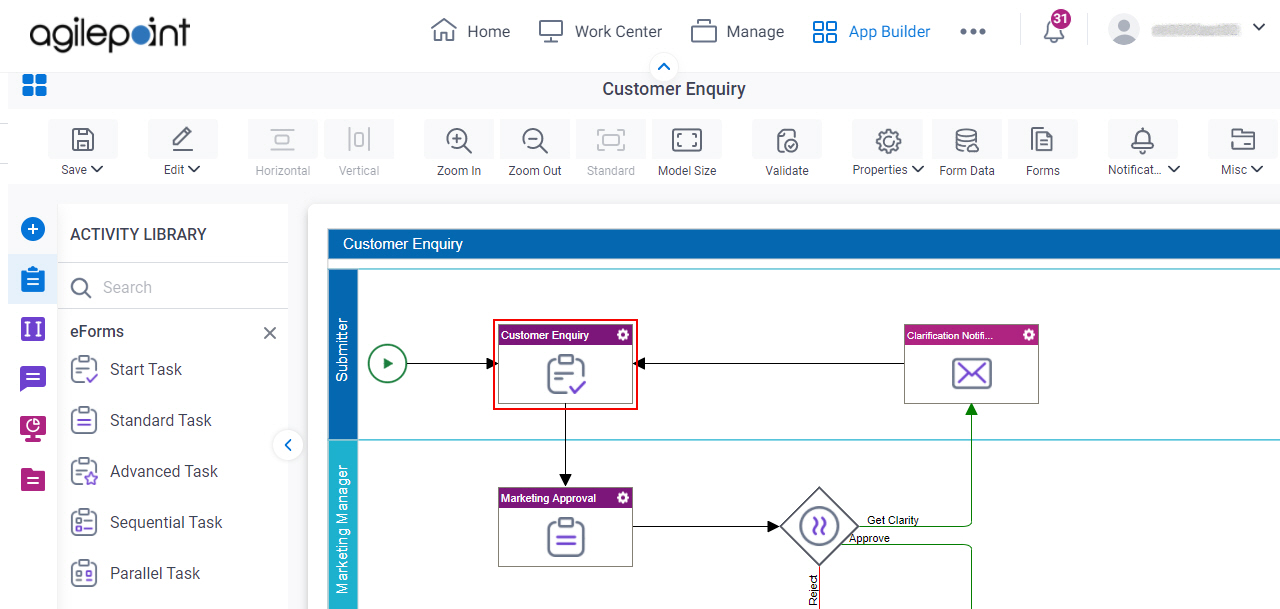Select the magenta folder sidebar tab
1280x609 pixels.
pyautogui.click(x=33, y=480)
